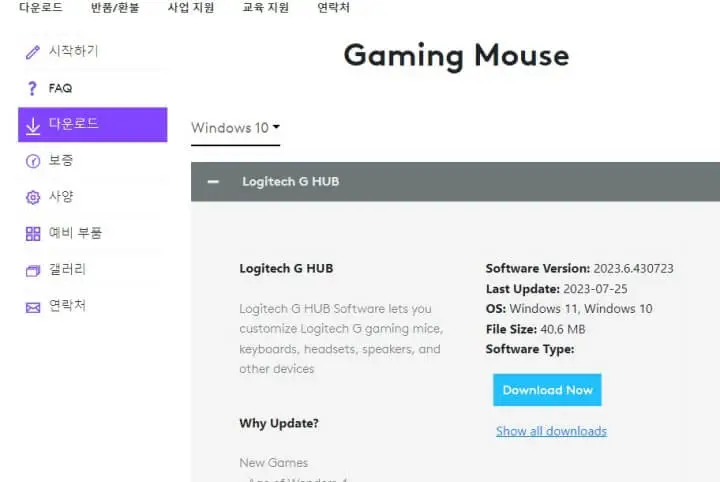The image size is (720, 482).
Task: Open 반품/환불 in the top navigation
Action: click(115, 7)
